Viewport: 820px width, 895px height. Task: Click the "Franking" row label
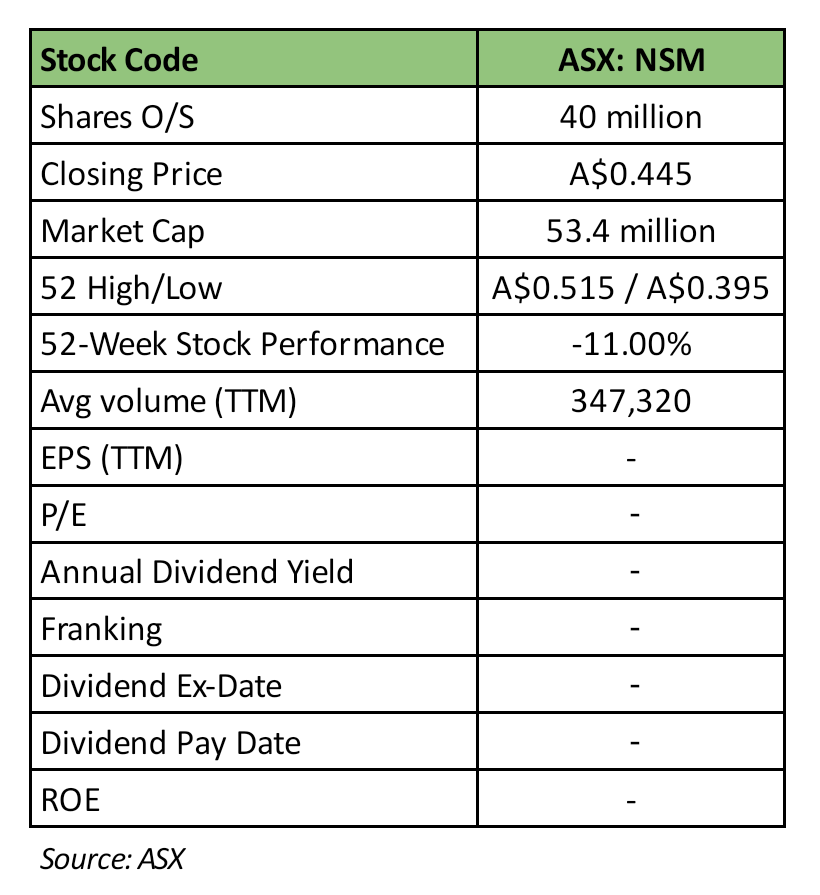[101, 629]
